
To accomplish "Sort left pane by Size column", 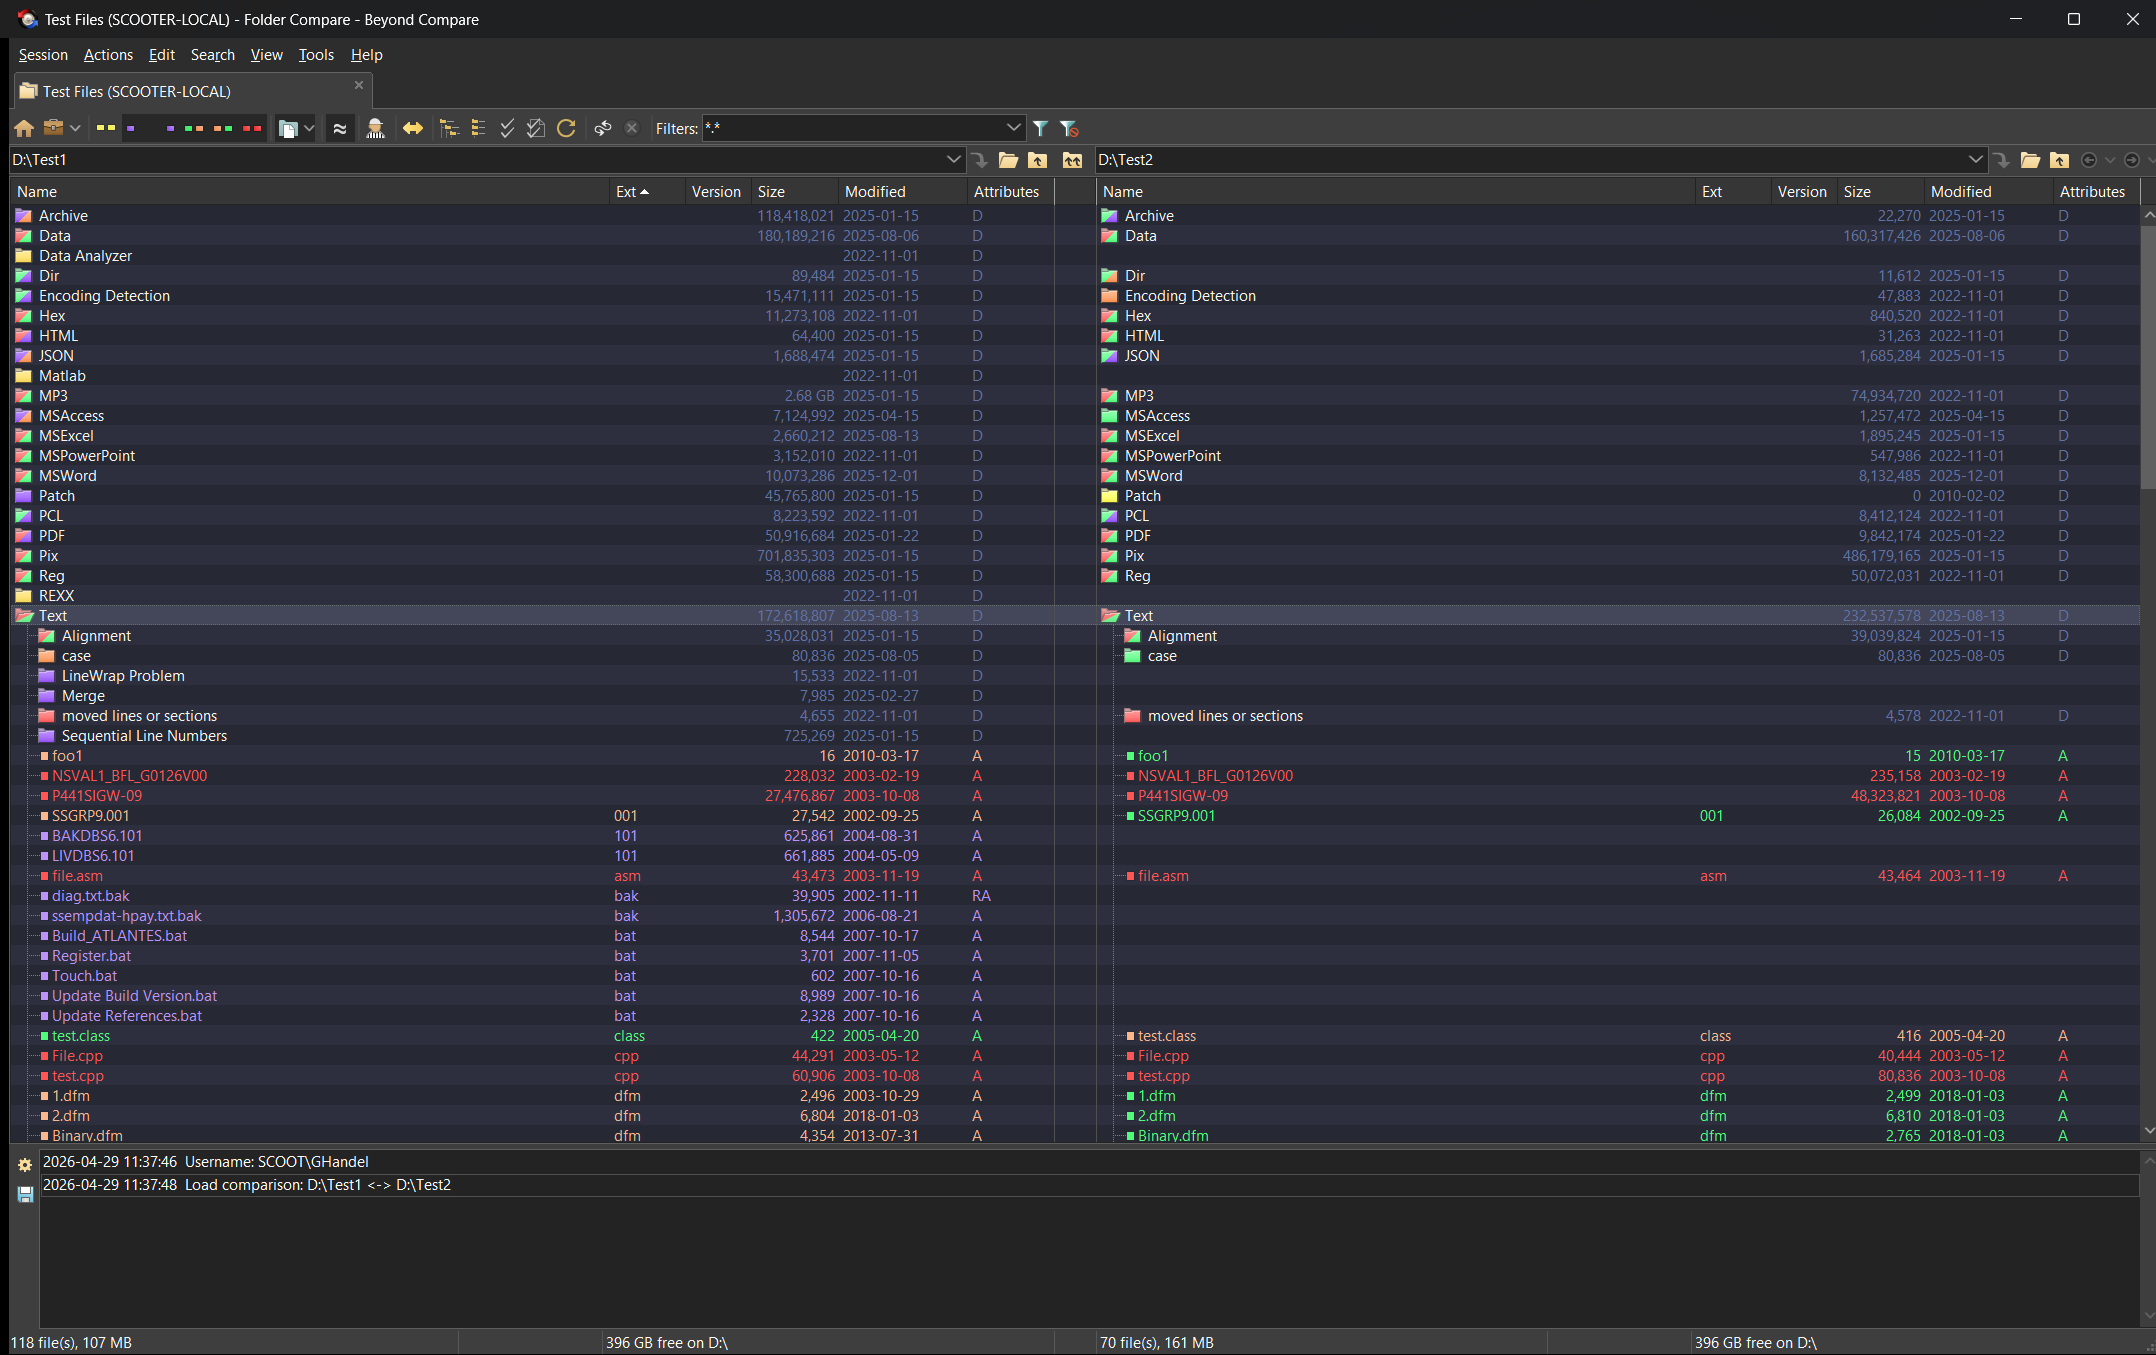I will (x=795, y=191).
